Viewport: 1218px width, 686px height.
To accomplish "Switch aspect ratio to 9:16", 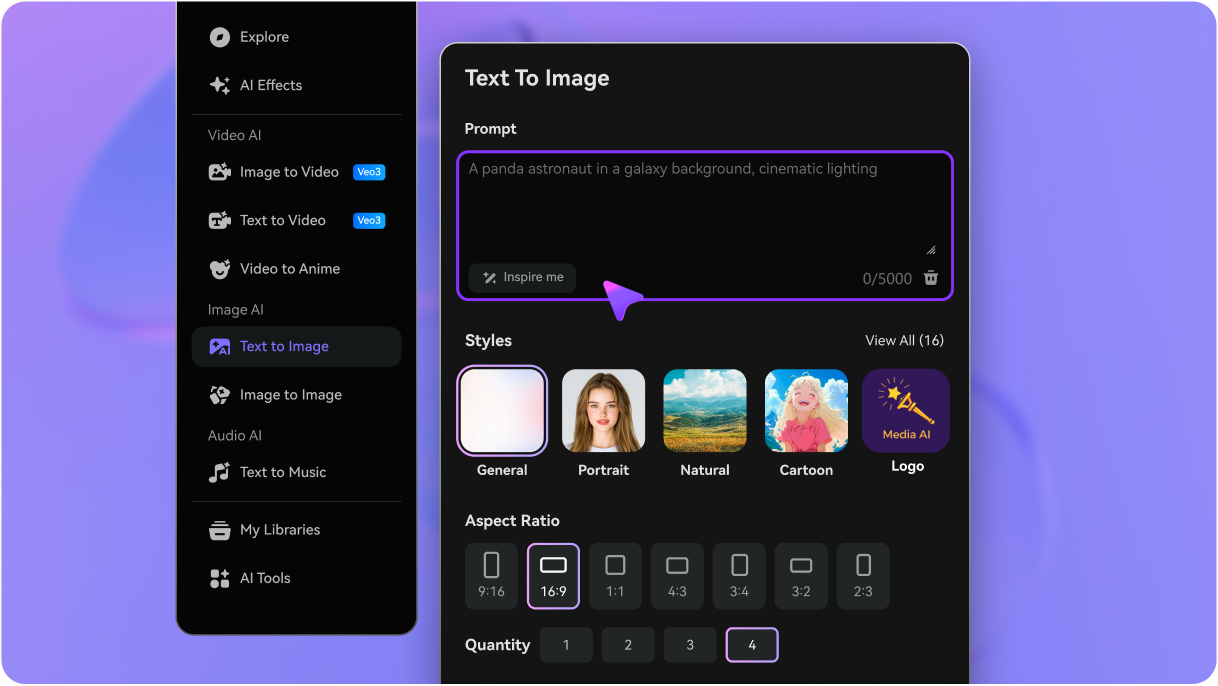I will point(491,576).
